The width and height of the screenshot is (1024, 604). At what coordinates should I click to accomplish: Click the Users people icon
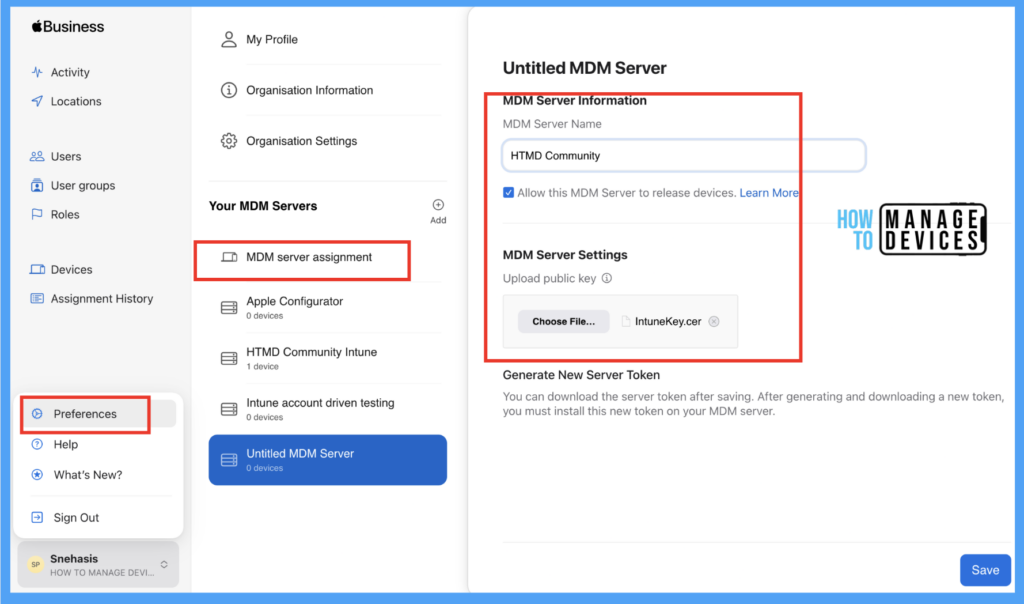click(x=37, y=156)
